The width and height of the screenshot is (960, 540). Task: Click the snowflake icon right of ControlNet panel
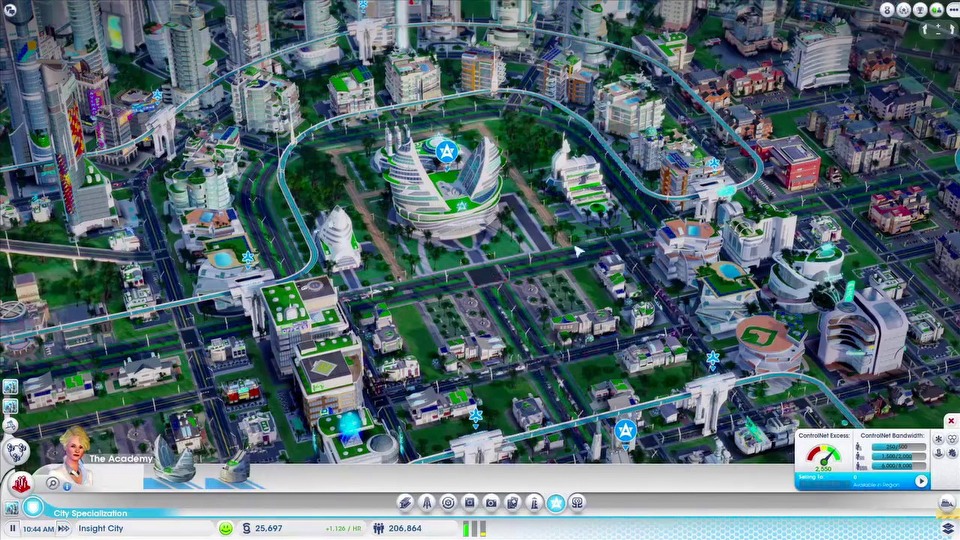(x=939, y=440)
